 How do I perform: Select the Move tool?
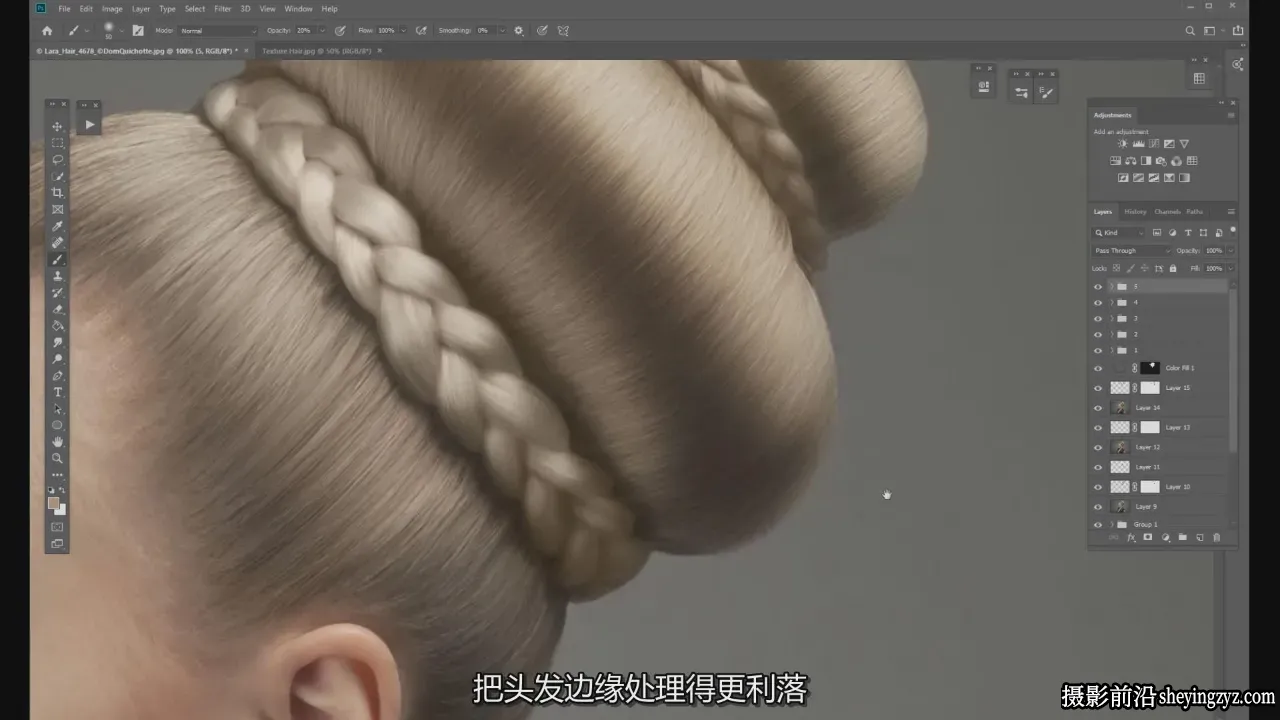(57, 126)
